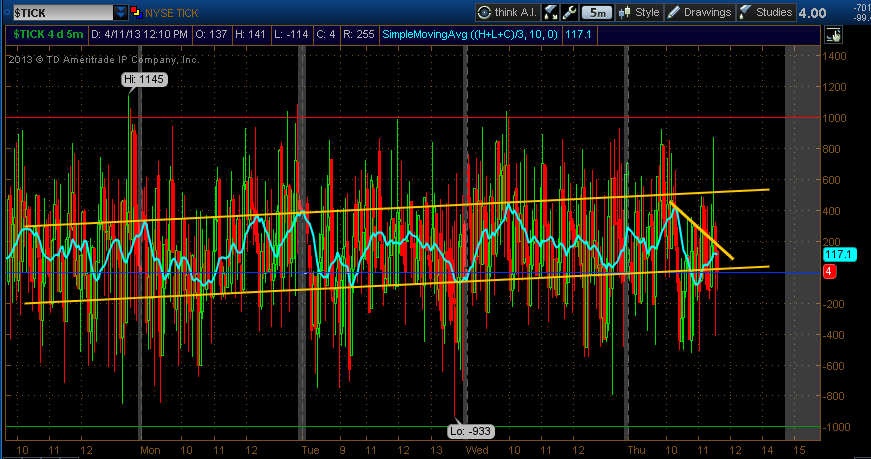The height and width of the screenshot is (459, 871).
Task: Click the Tue label on the time axis
Action: click(x=311, y=450)
